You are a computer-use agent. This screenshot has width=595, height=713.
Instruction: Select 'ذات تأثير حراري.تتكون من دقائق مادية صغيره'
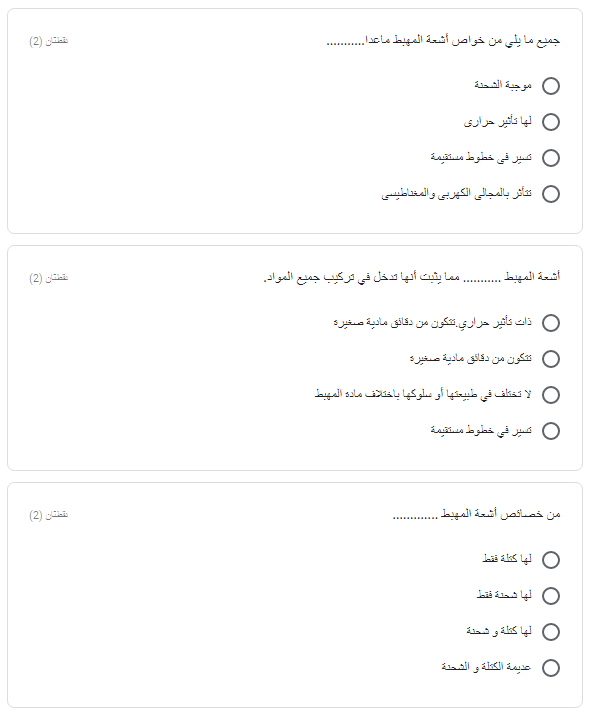pos(550,323)
